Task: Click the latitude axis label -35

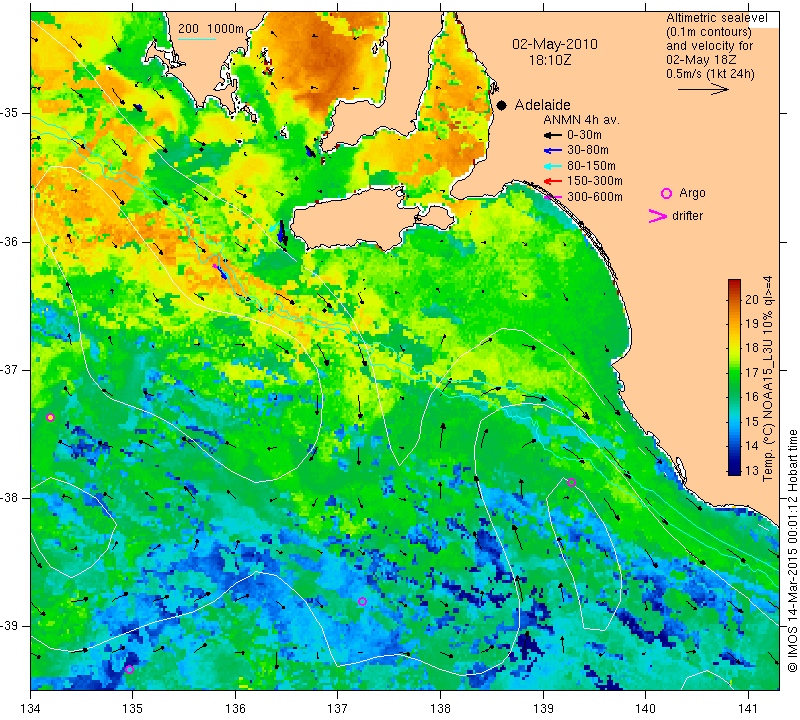Action: tap(9, 113)
